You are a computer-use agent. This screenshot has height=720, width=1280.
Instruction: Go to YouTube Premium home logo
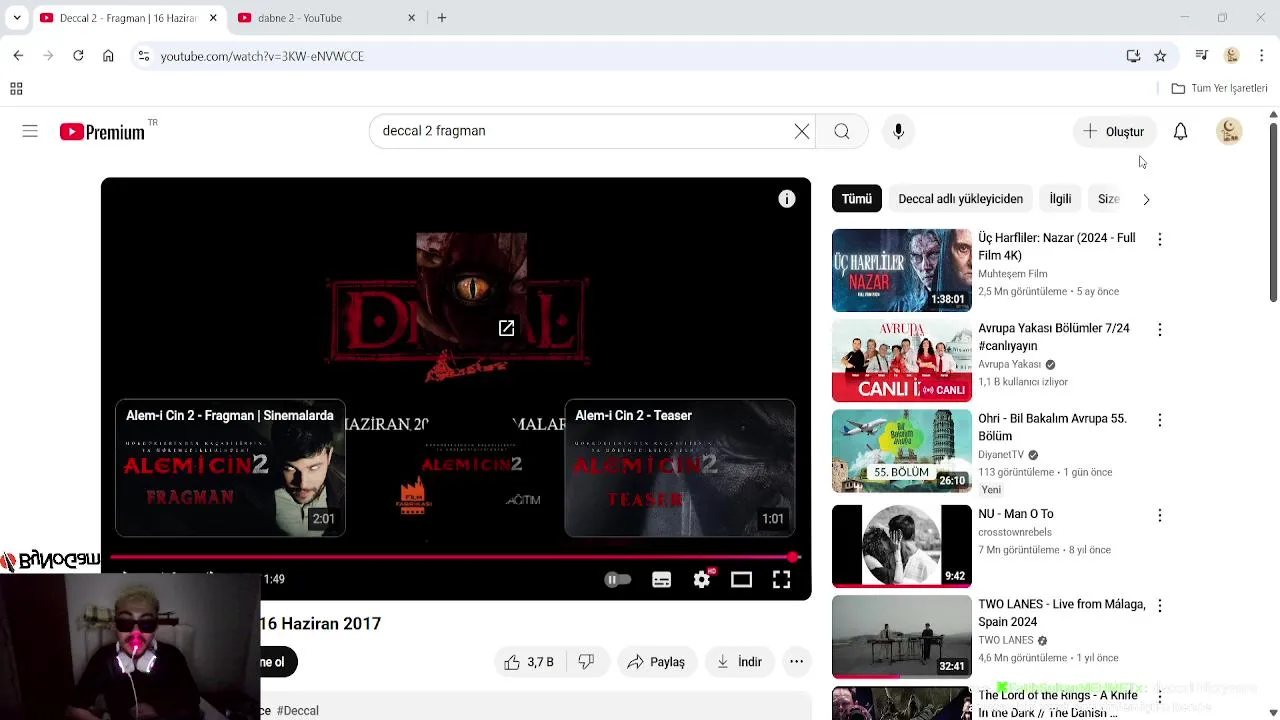(x=102, y=132)
